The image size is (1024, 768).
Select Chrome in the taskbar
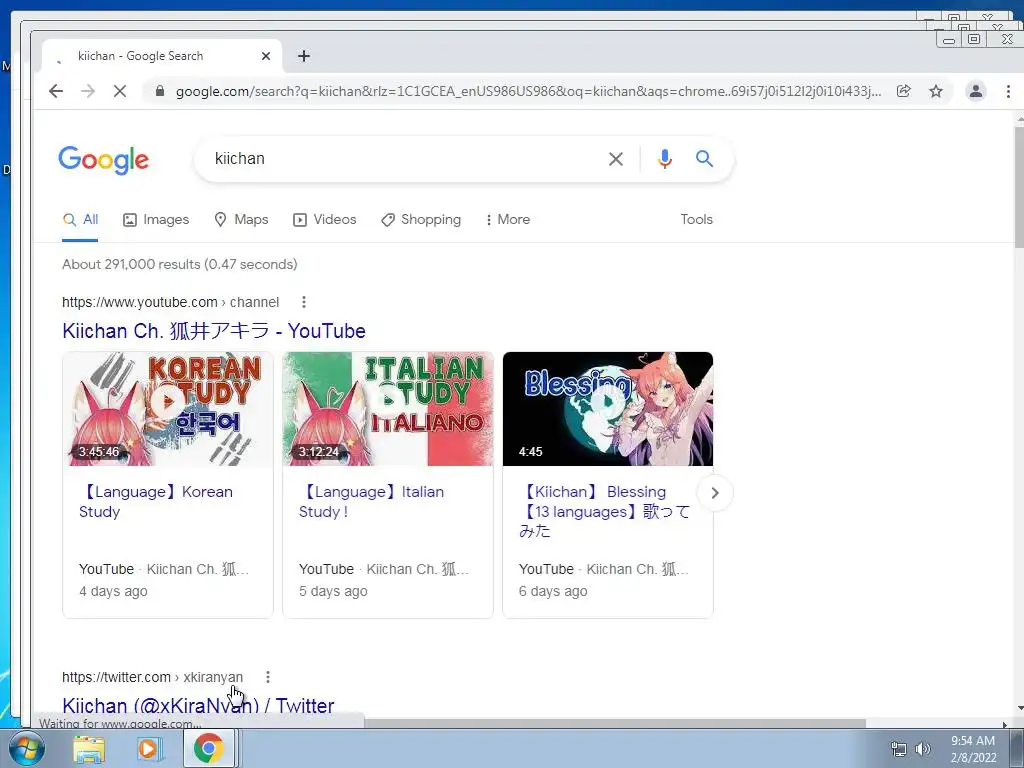click(x=209, y=748)
